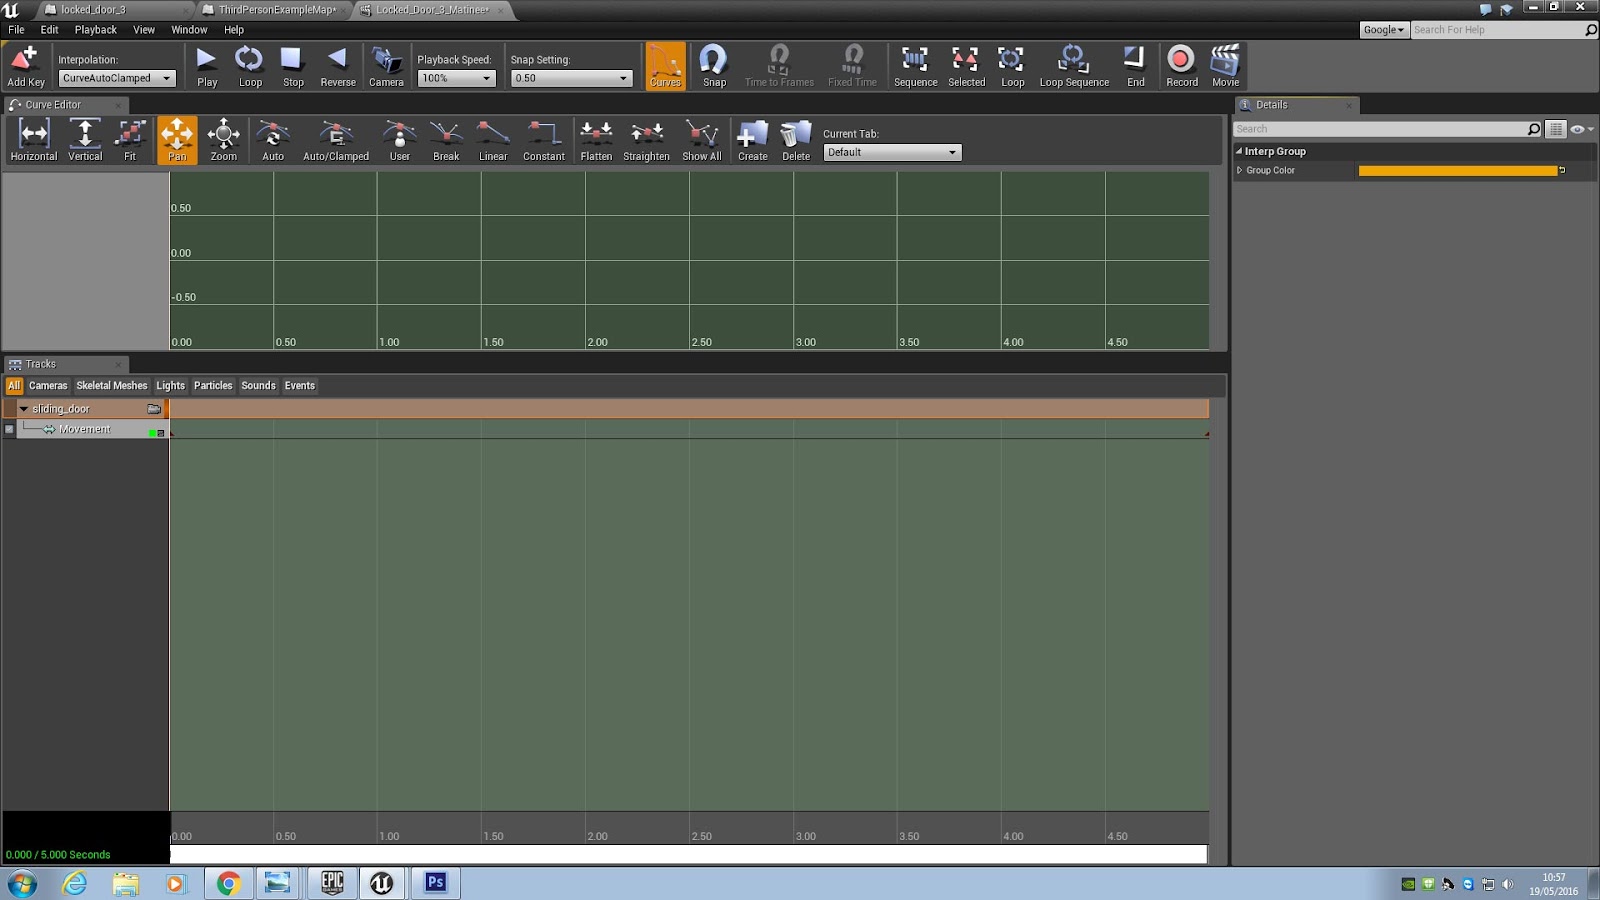1600x900 pixels.
Task: Start playback with the Play button
Action: (x=207, y=66)
